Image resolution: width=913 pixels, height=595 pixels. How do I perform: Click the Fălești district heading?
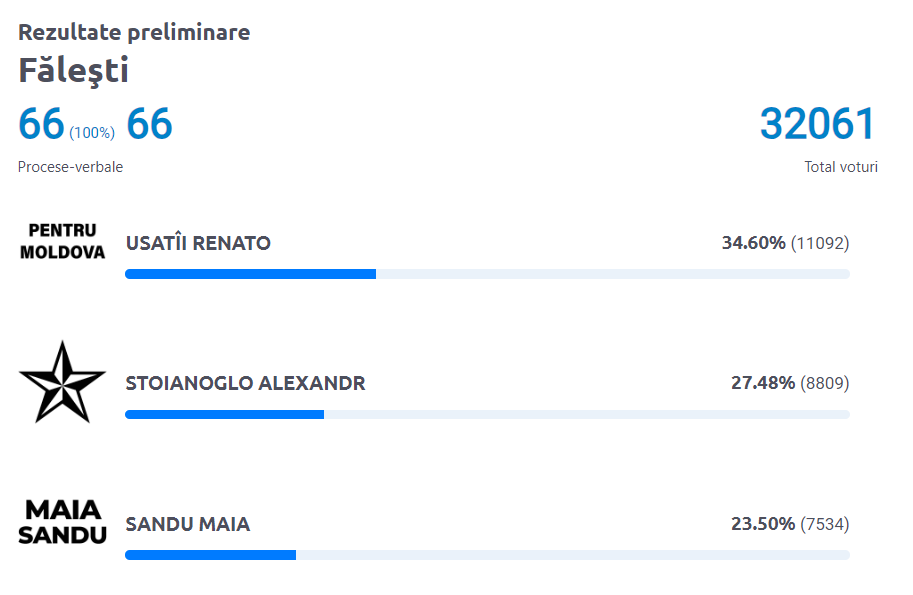click(73, 71)
